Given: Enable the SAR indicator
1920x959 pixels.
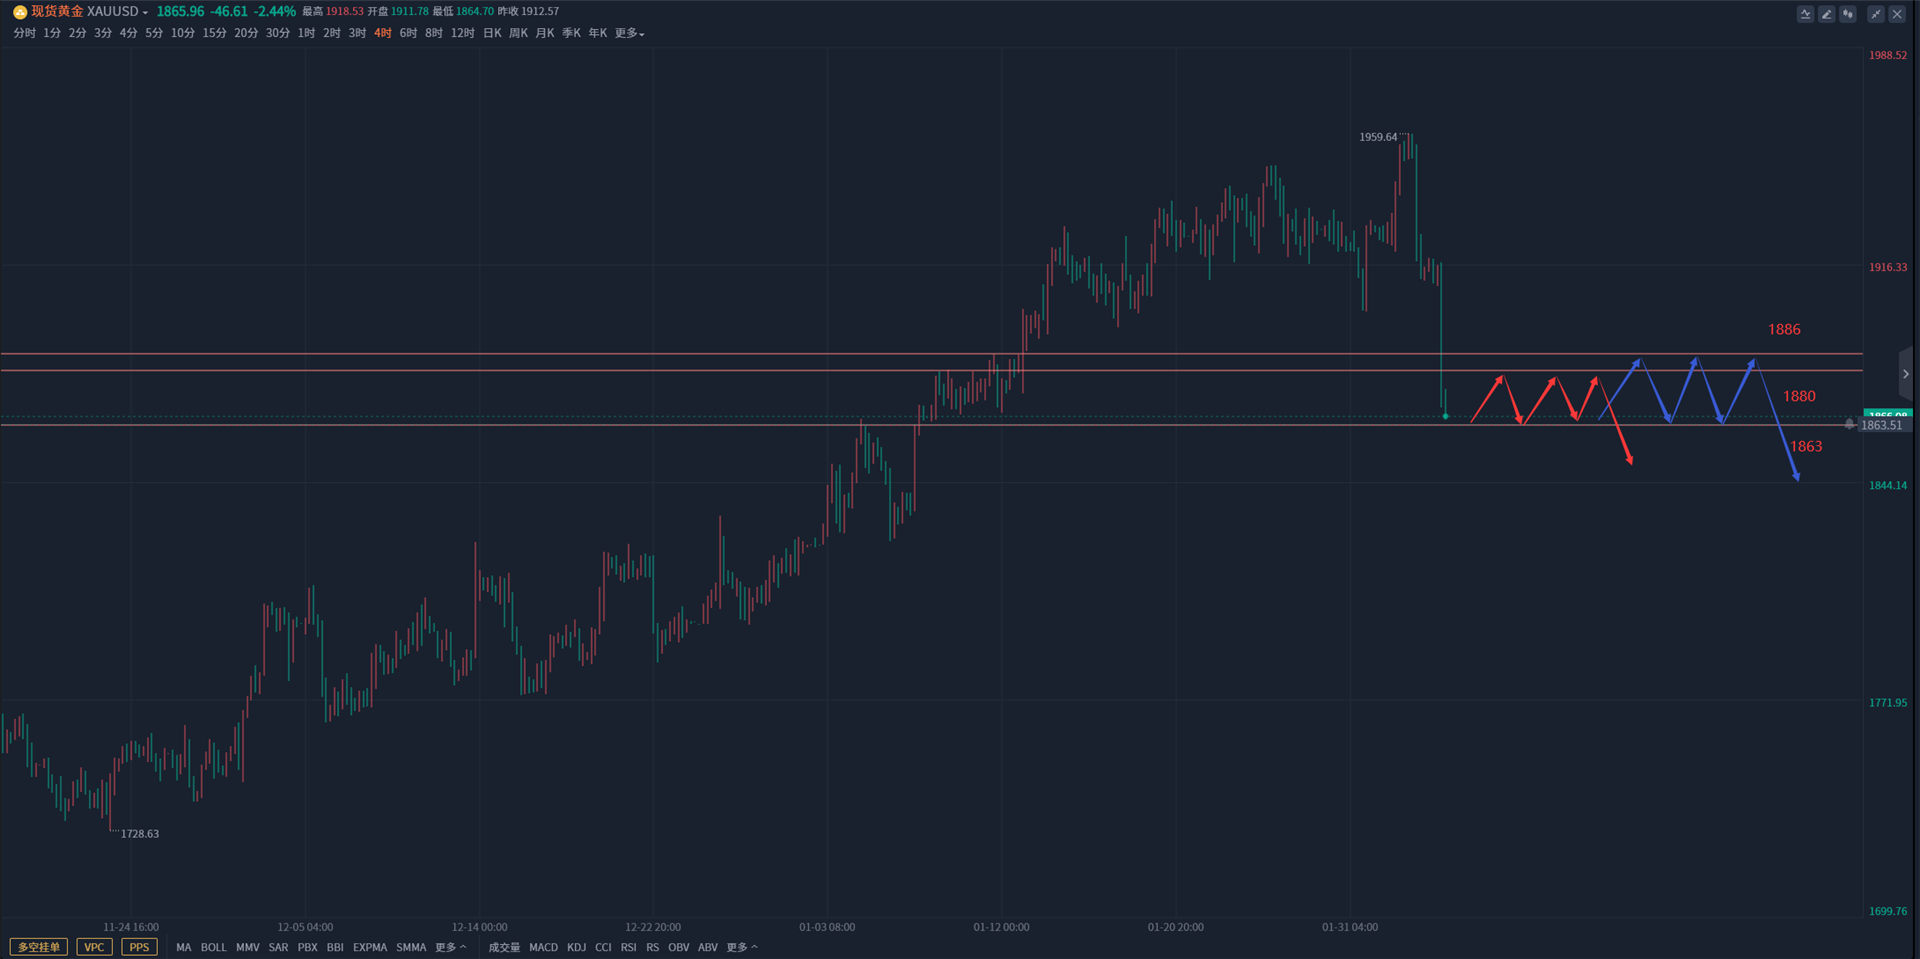Looking at the screenshot, I should point(278,947).
